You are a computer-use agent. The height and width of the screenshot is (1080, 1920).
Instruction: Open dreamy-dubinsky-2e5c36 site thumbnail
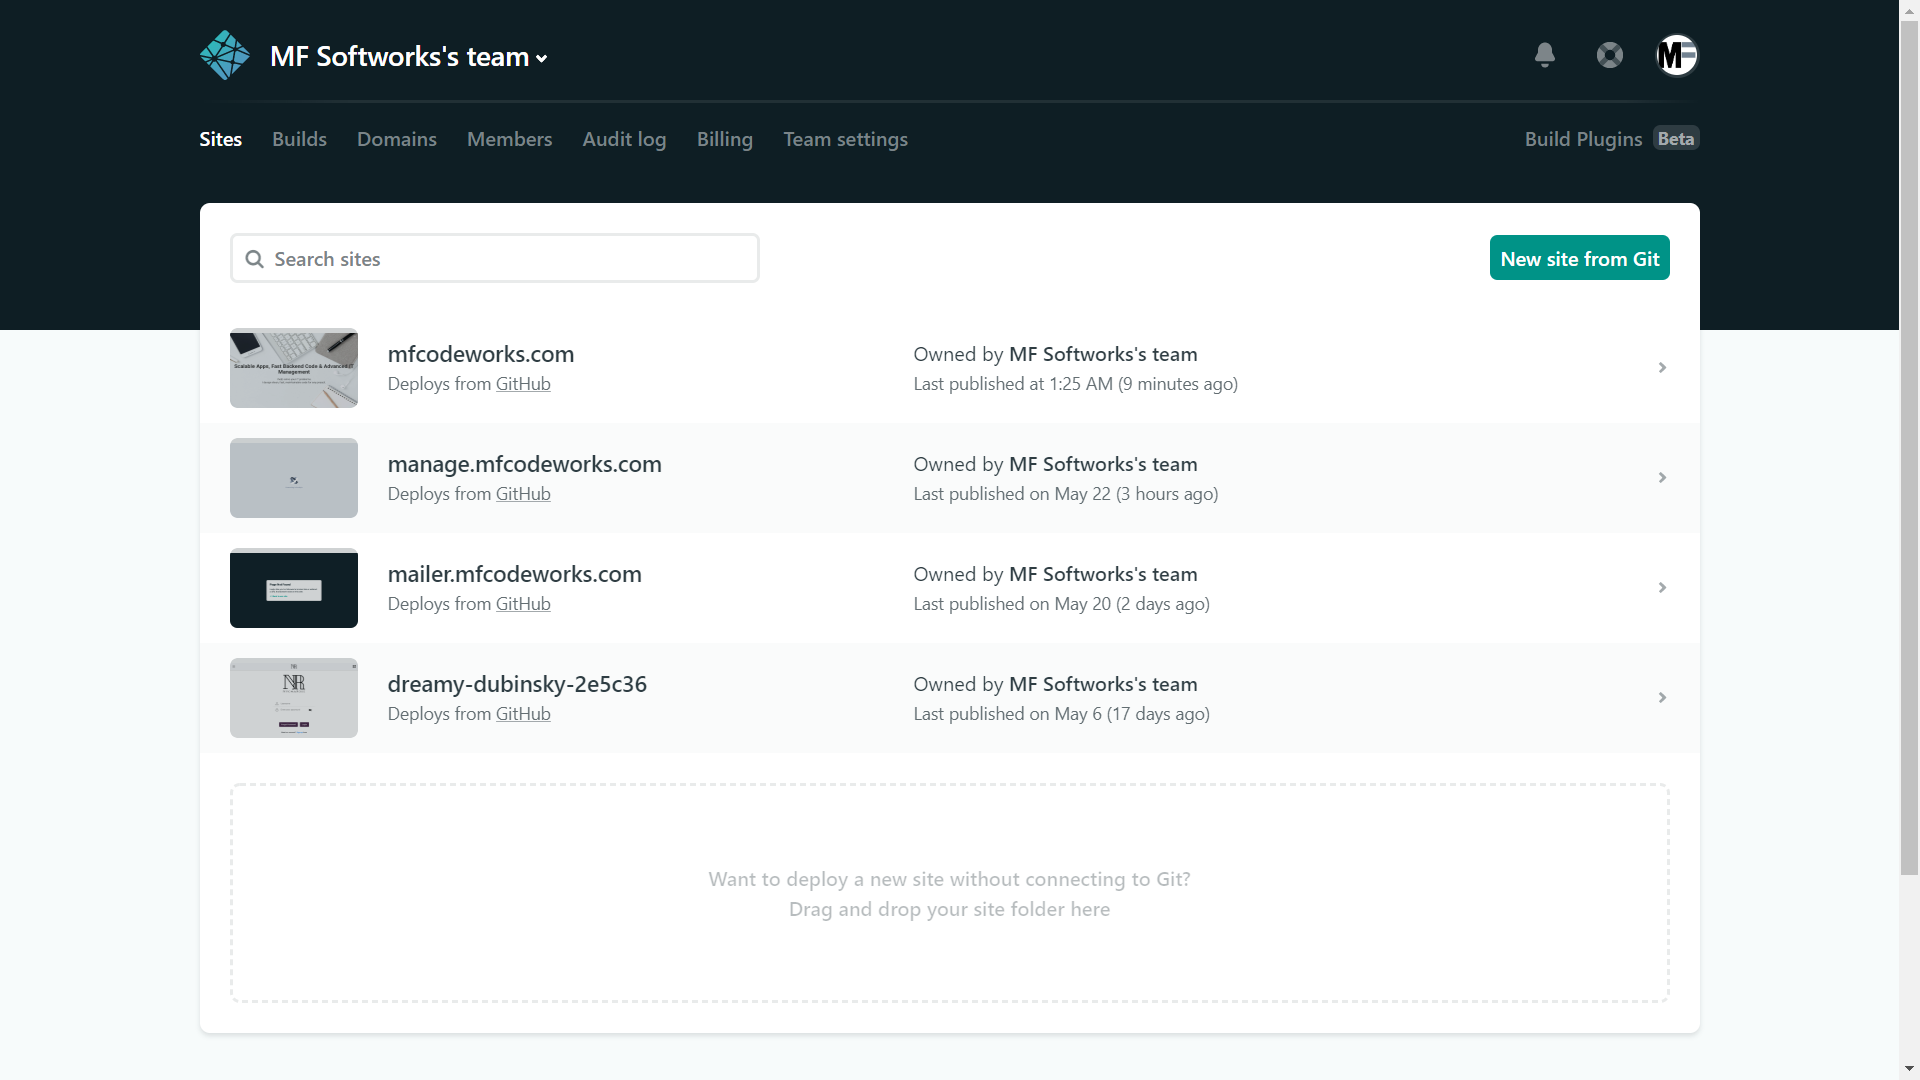pos(294,698)
